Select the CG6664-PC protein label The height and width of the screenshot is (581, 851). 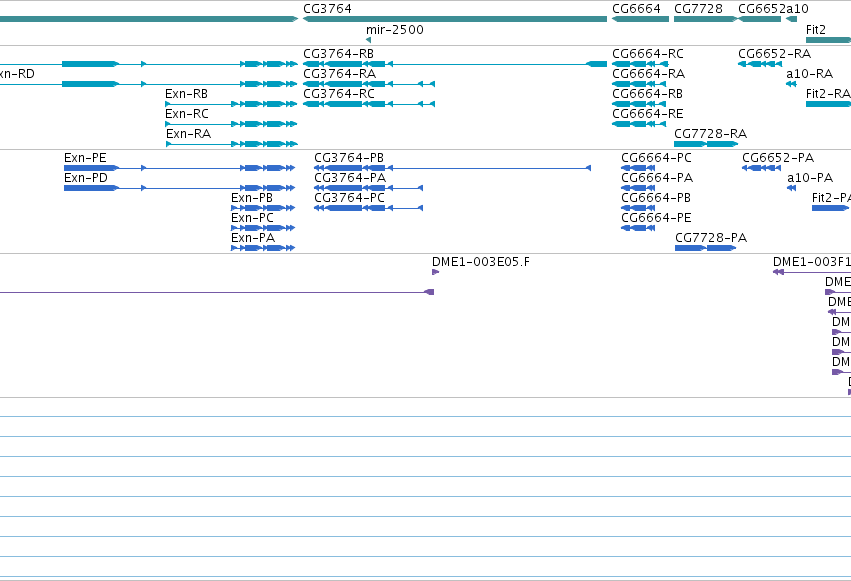656,158
